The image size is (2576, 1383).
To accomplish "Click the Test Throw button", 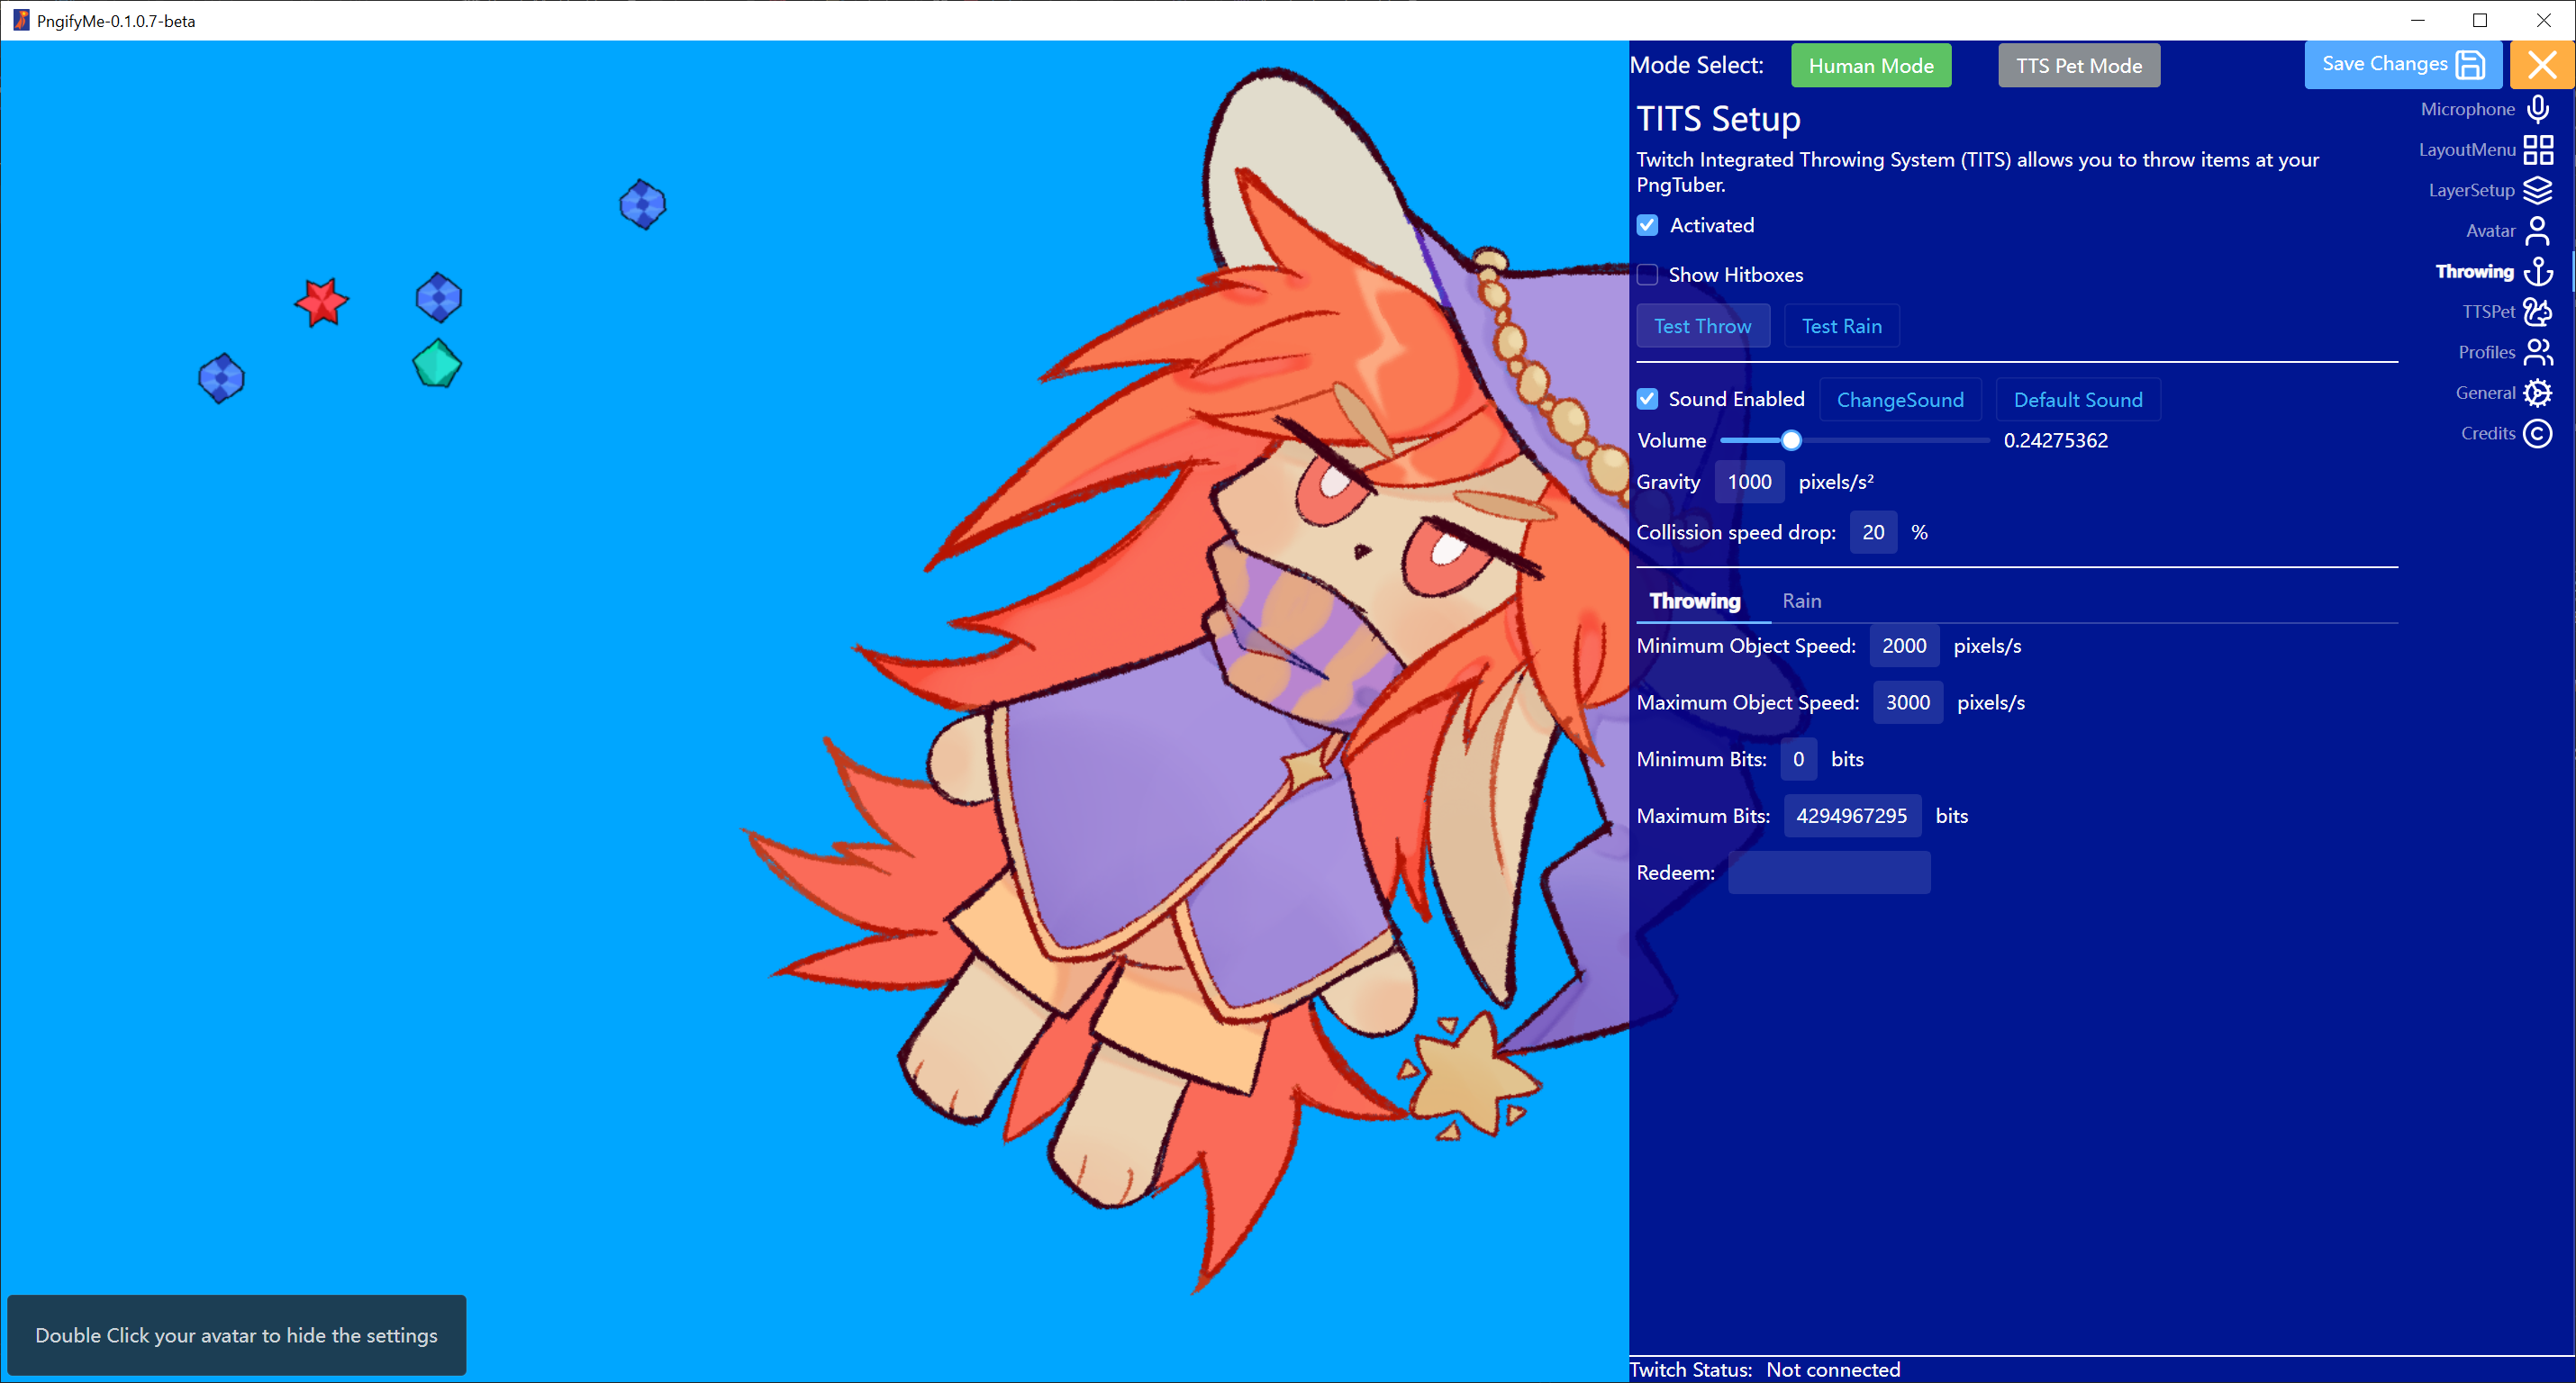I will point(1702,326).
